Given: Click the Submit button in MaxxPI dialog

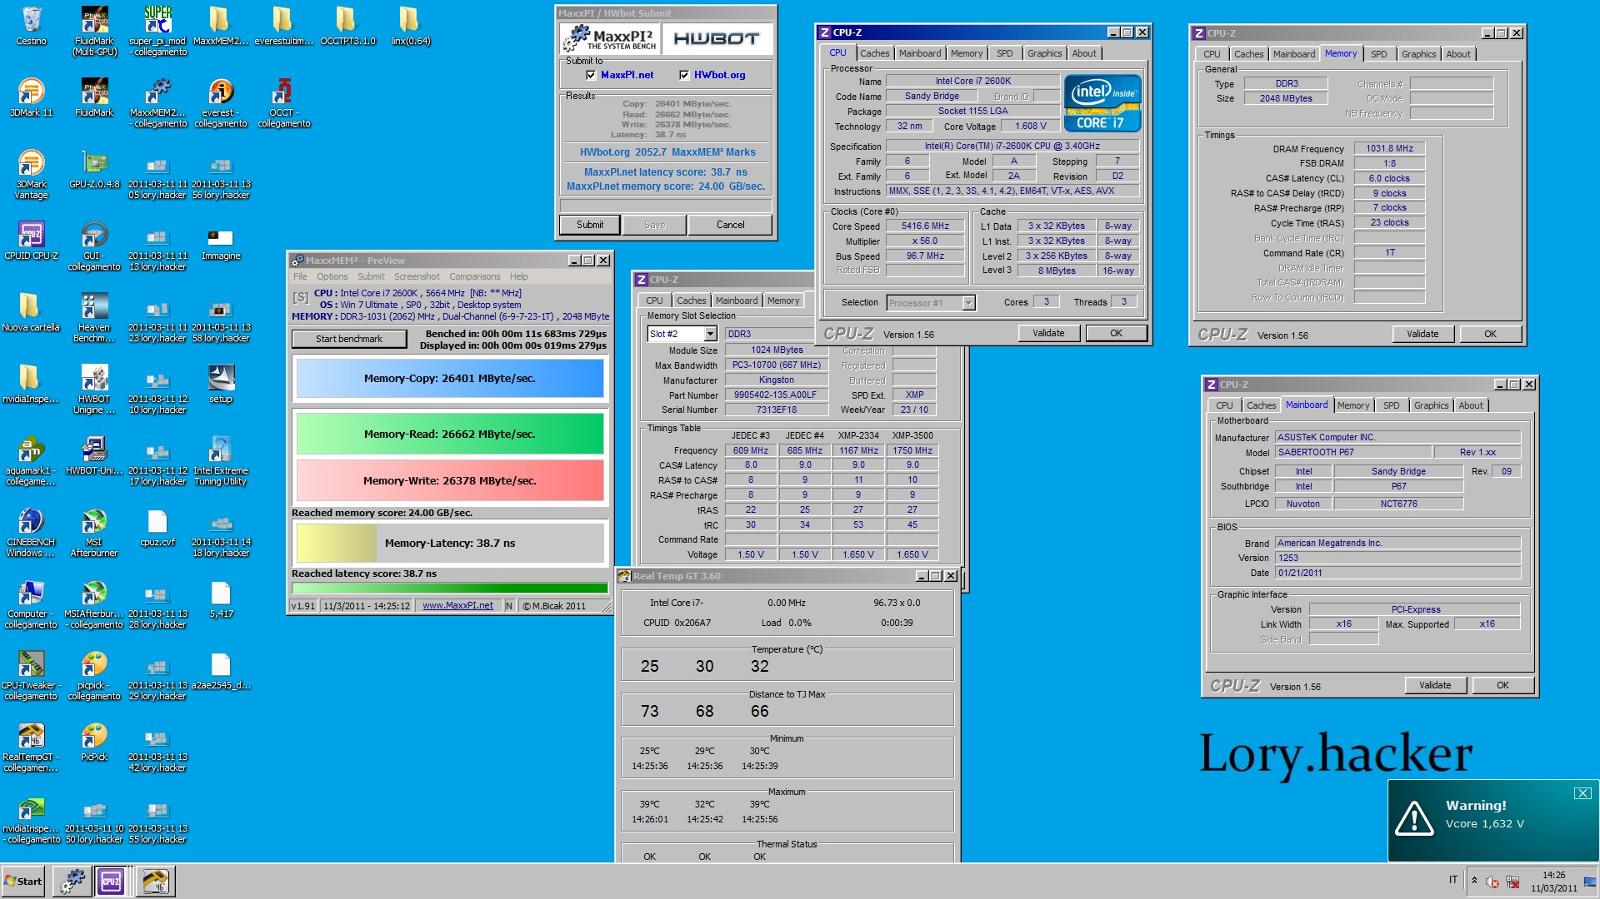Looking at the screenshot, I should click(590, 225).
